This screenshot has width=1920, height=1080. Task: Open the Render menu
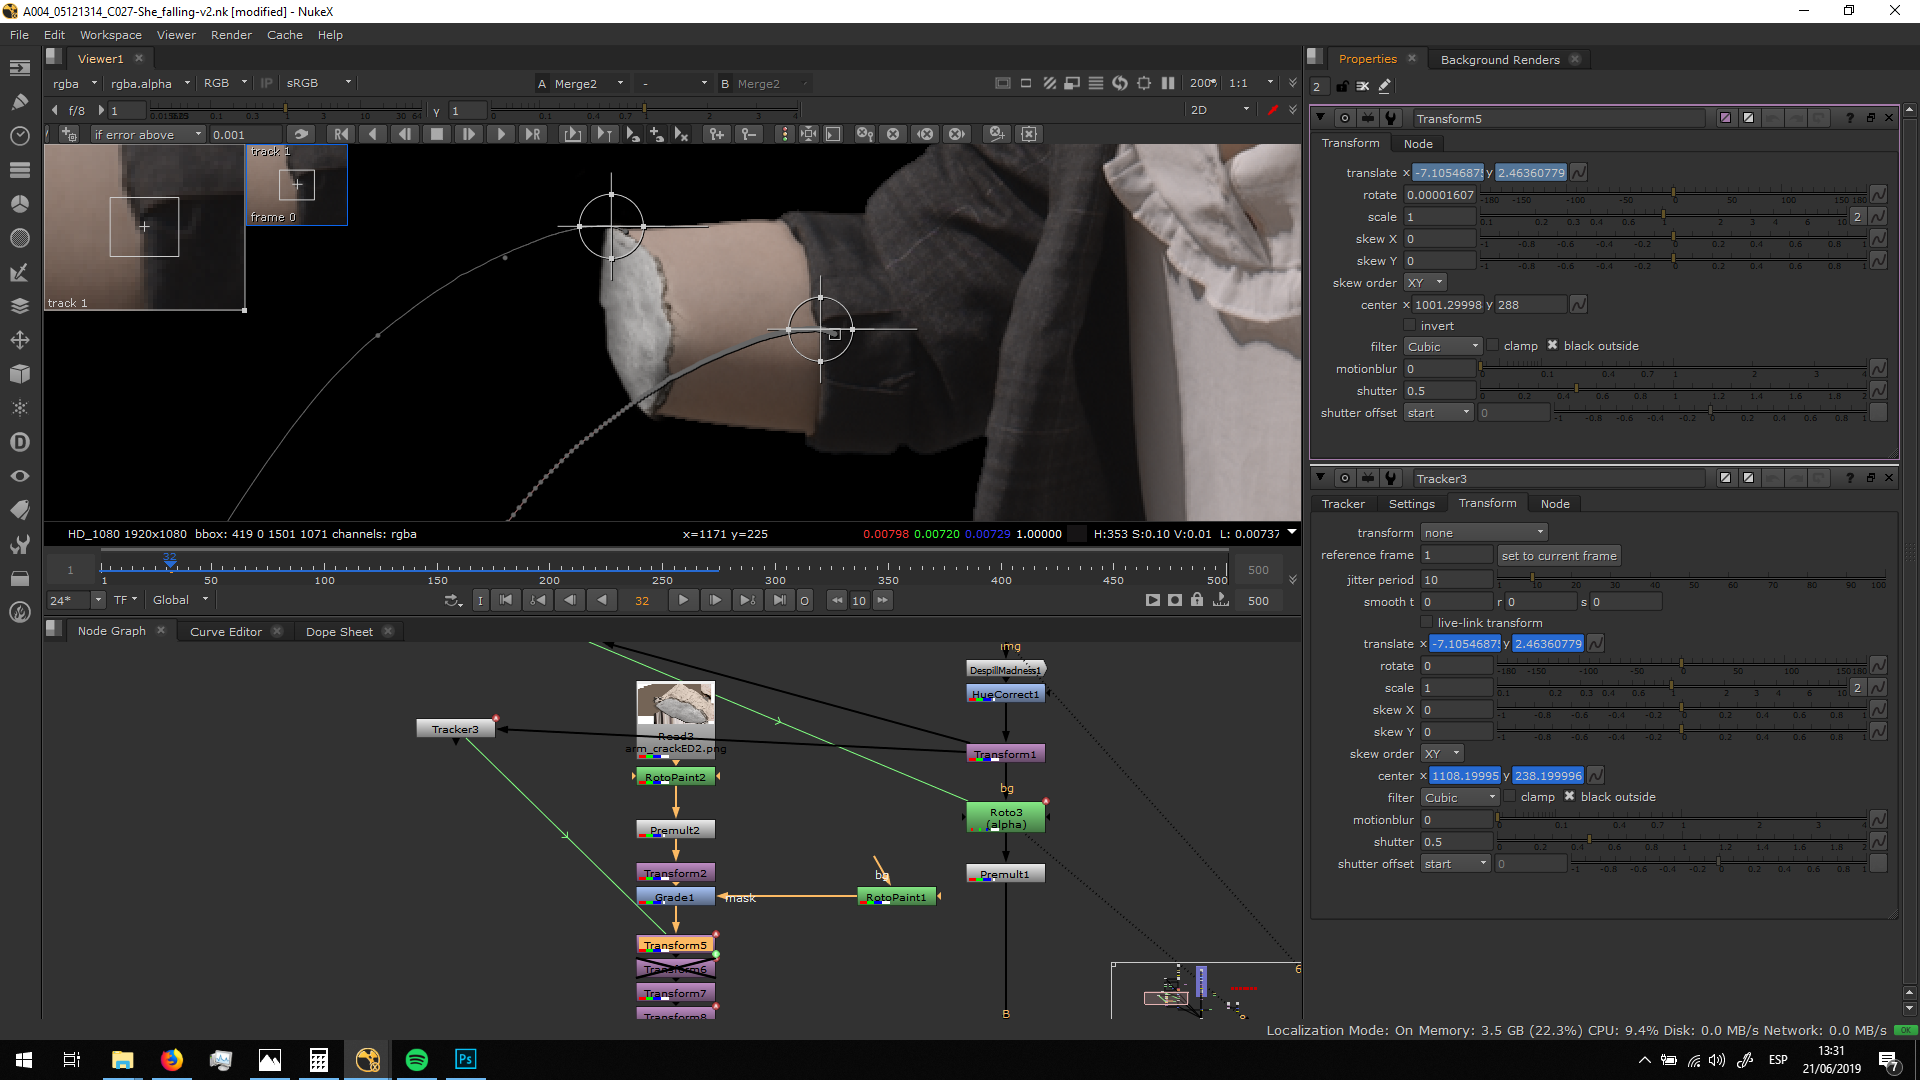coord(231,35)
